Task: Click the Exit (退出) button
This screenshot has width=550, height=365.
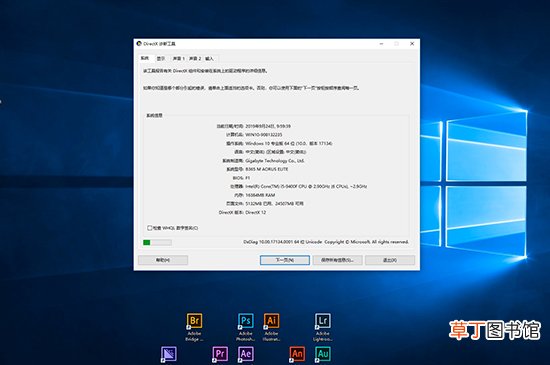Action: tap(390, 260)
